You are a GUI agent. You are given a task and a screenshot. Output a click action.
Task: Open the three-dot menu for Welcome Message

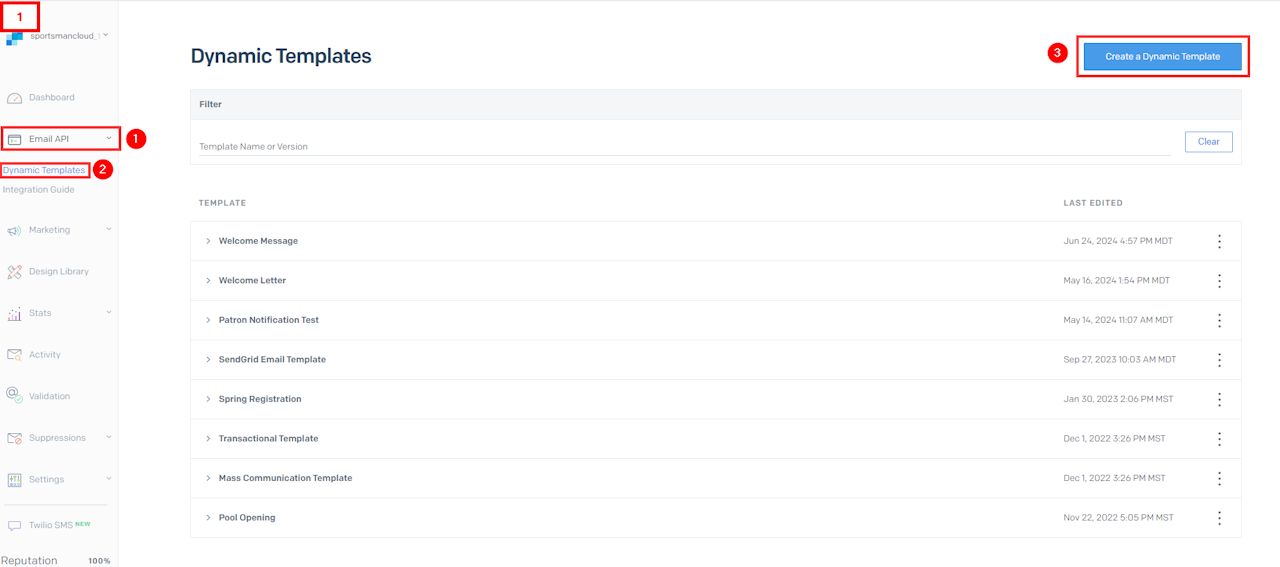[x=1219, y=241]
